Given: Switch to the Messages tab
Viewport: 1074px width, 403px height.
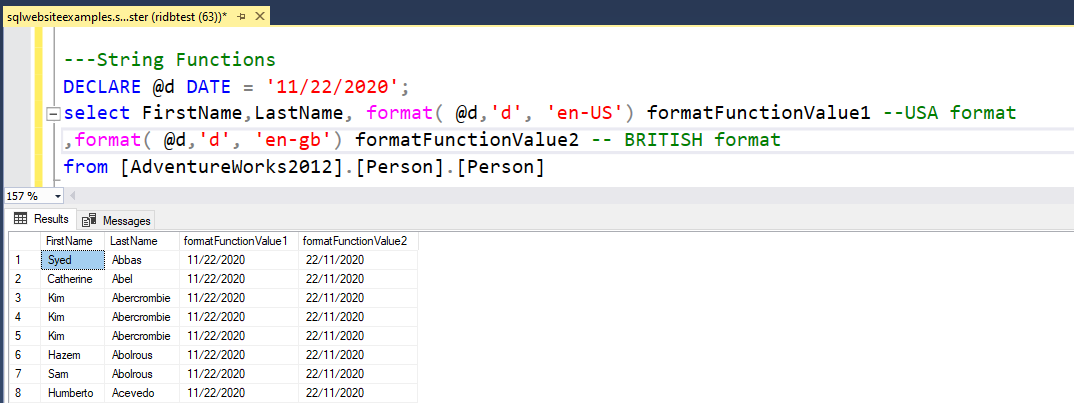Looking at the screenshot, I should (116, 220).
